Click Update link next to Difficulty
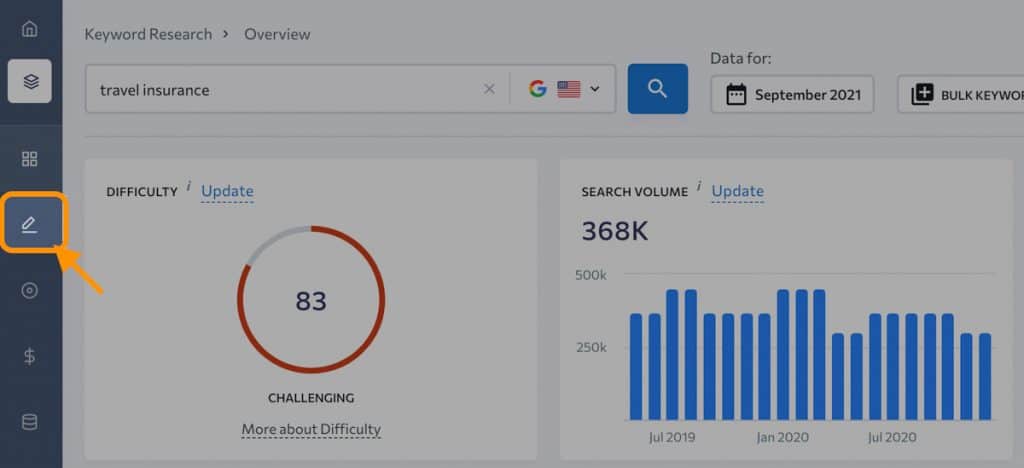This screenshot has width=1024, height=468. coord(227,191)
